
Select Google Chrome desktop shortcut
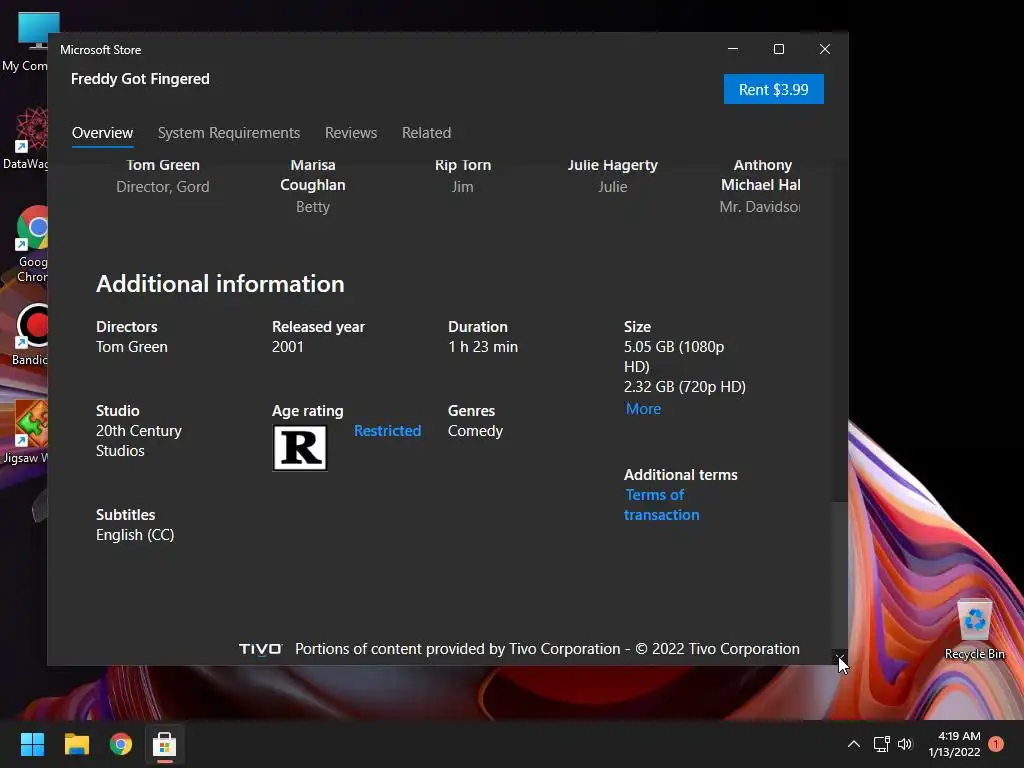[x=29, y=245]
